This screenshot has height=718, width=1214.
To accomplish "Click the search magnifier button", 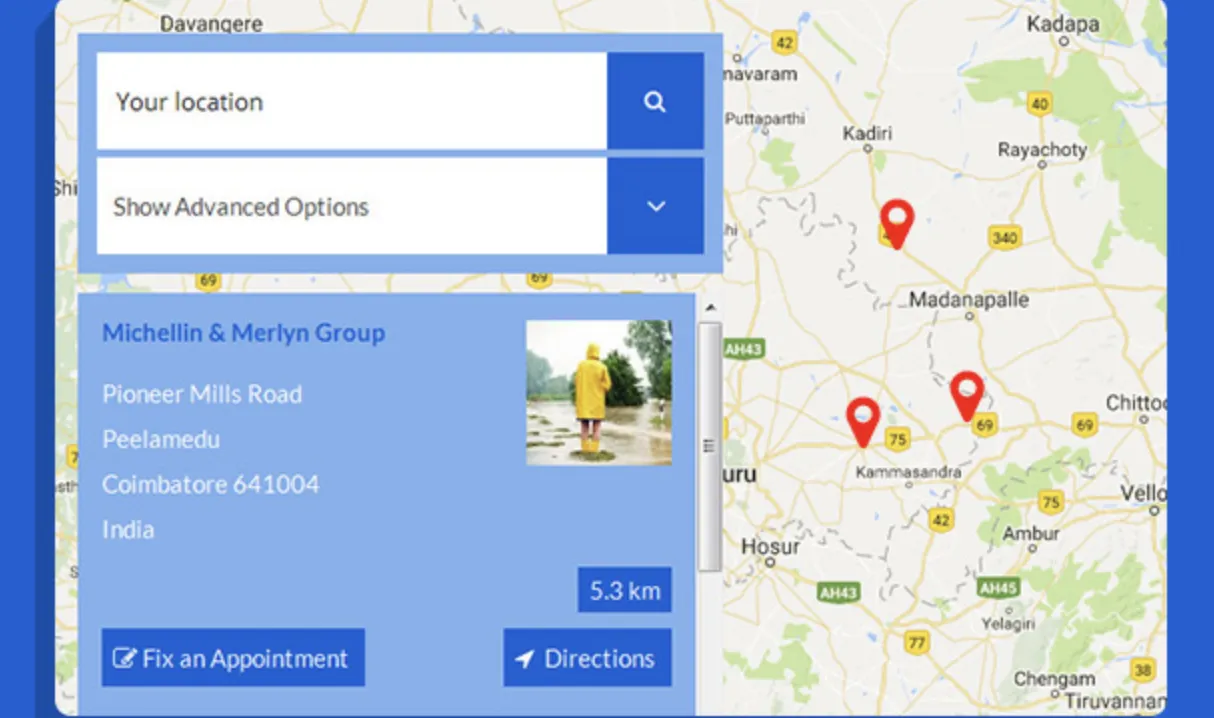I will [x=655, y=101].
